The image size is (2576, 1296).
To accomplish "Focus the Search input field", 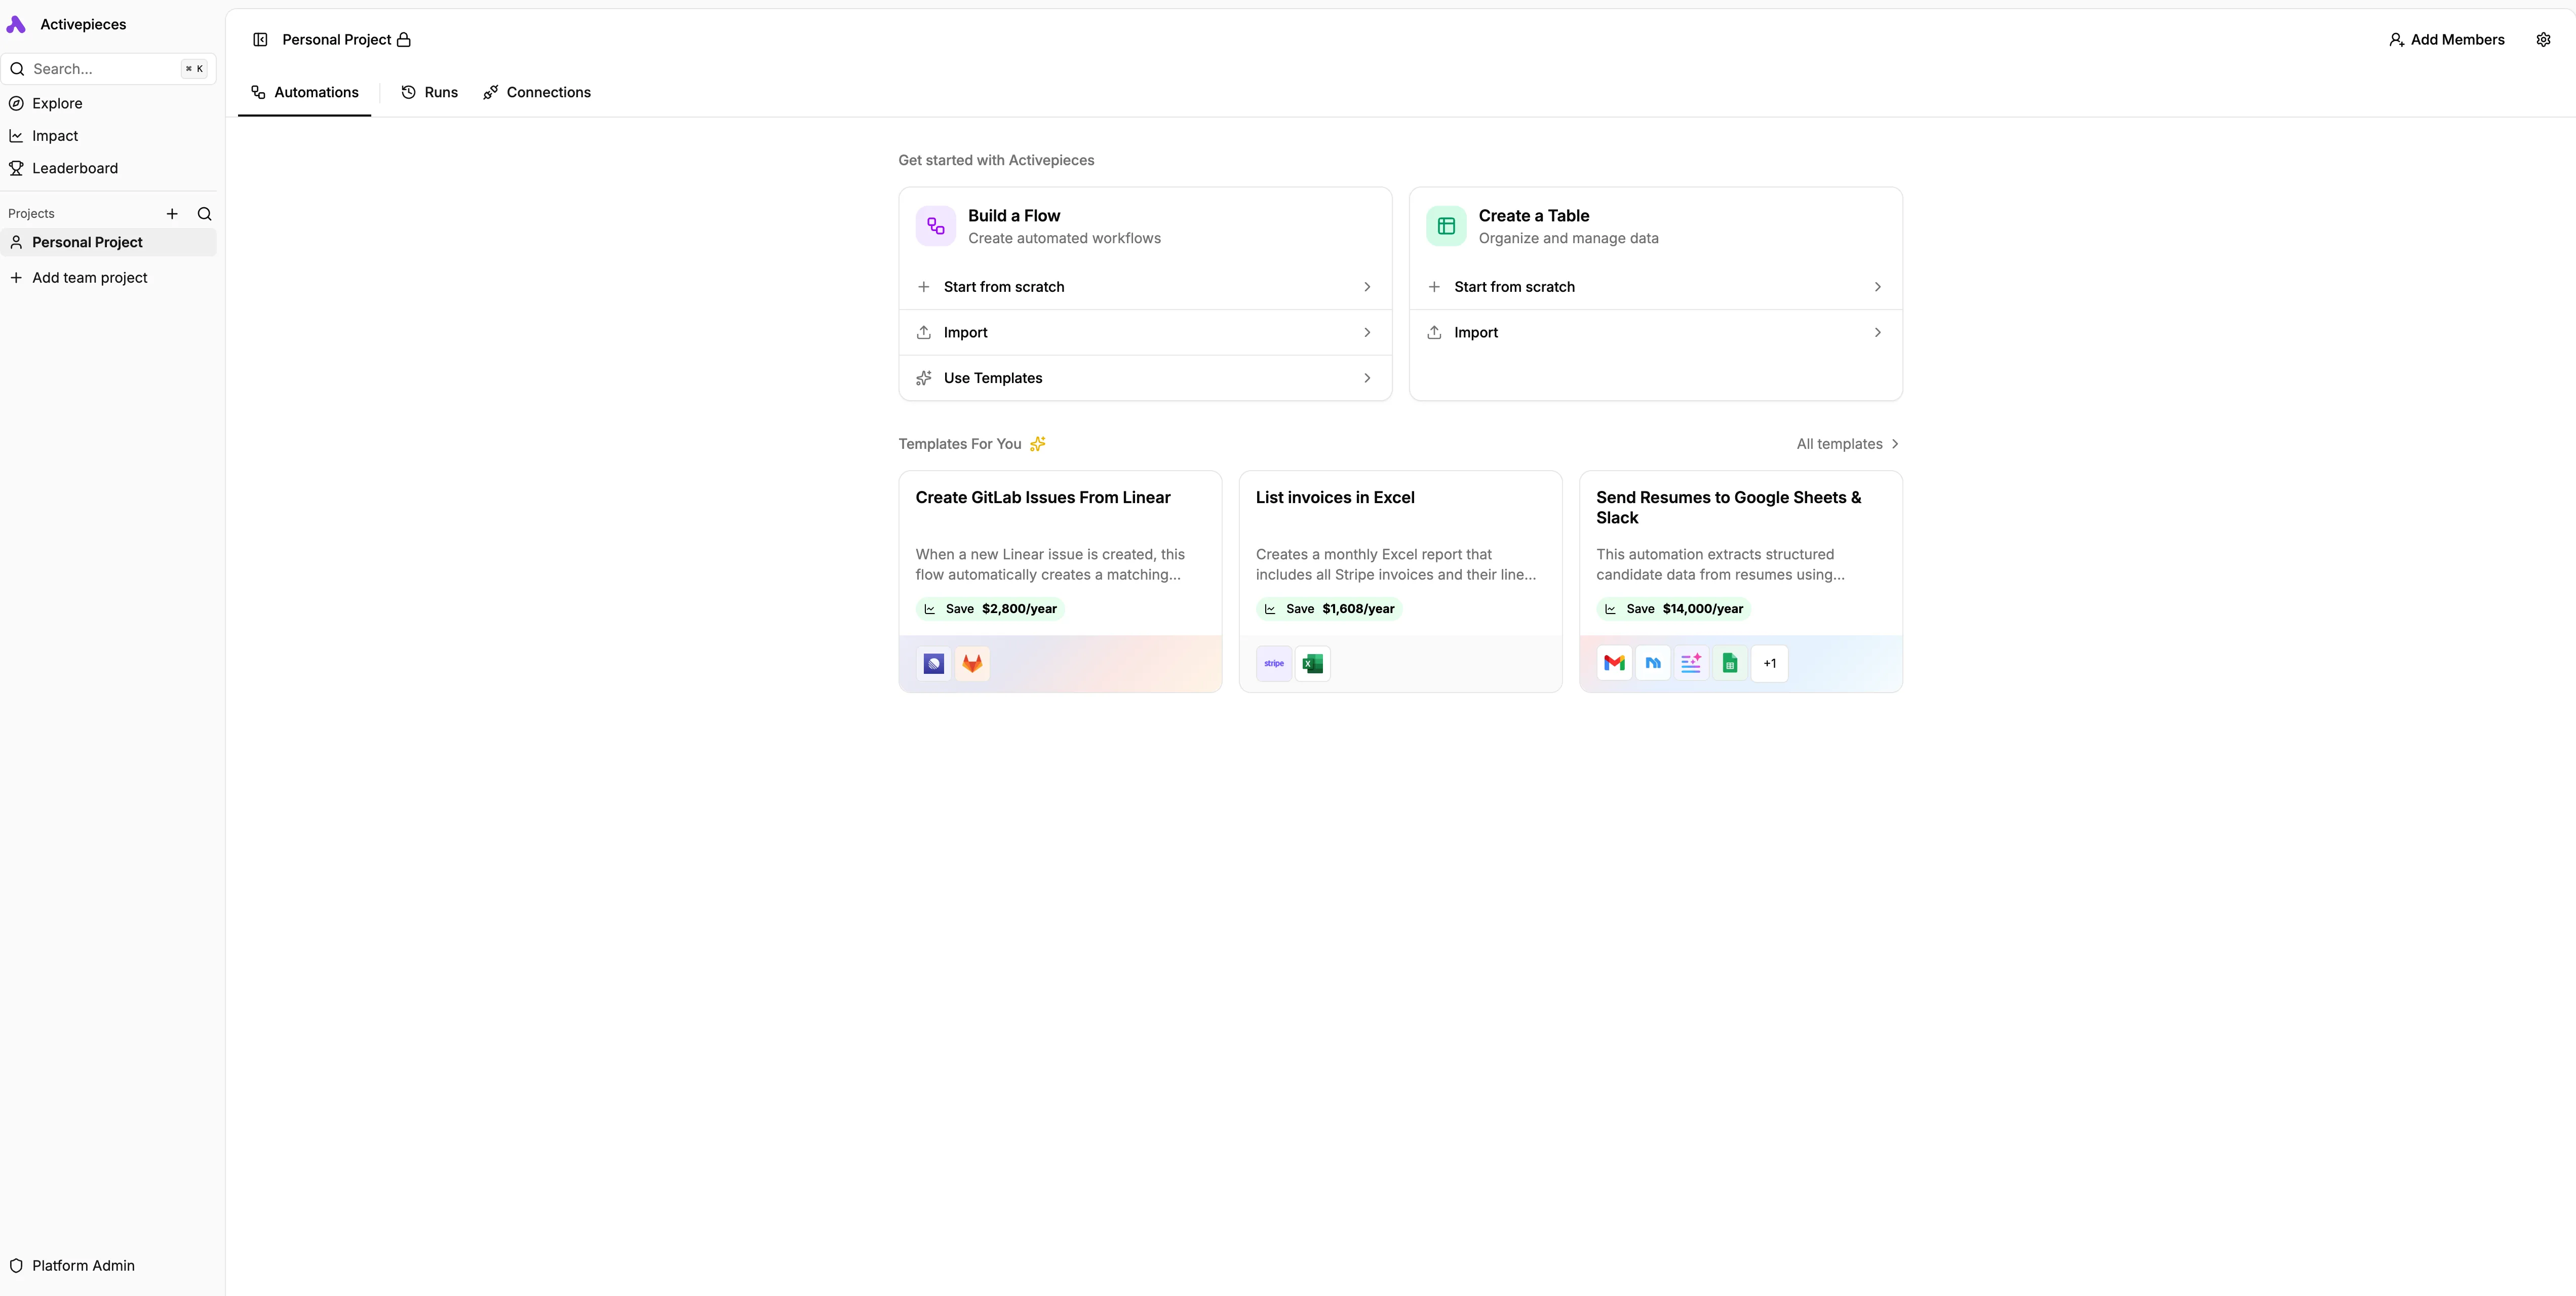I will tap(108, 69).
